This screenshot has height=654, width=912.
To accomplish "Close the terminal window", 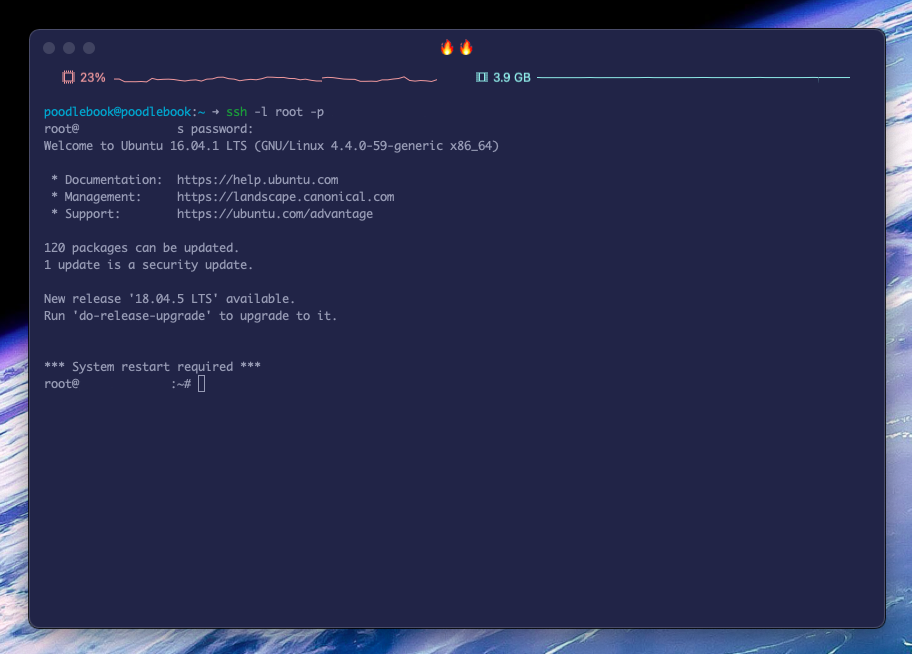I will [49, 48].
